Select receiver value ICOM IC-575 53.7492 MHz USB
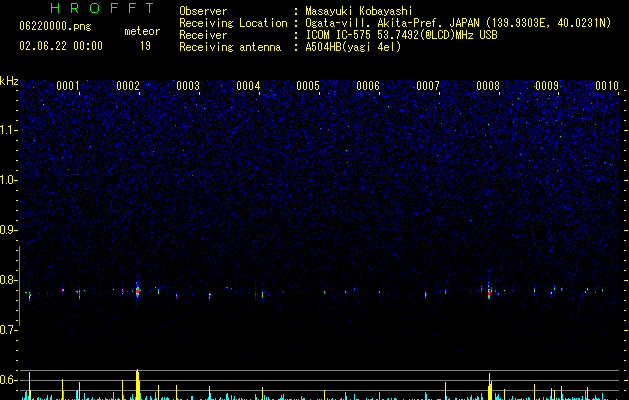 (x=401, y=35)
